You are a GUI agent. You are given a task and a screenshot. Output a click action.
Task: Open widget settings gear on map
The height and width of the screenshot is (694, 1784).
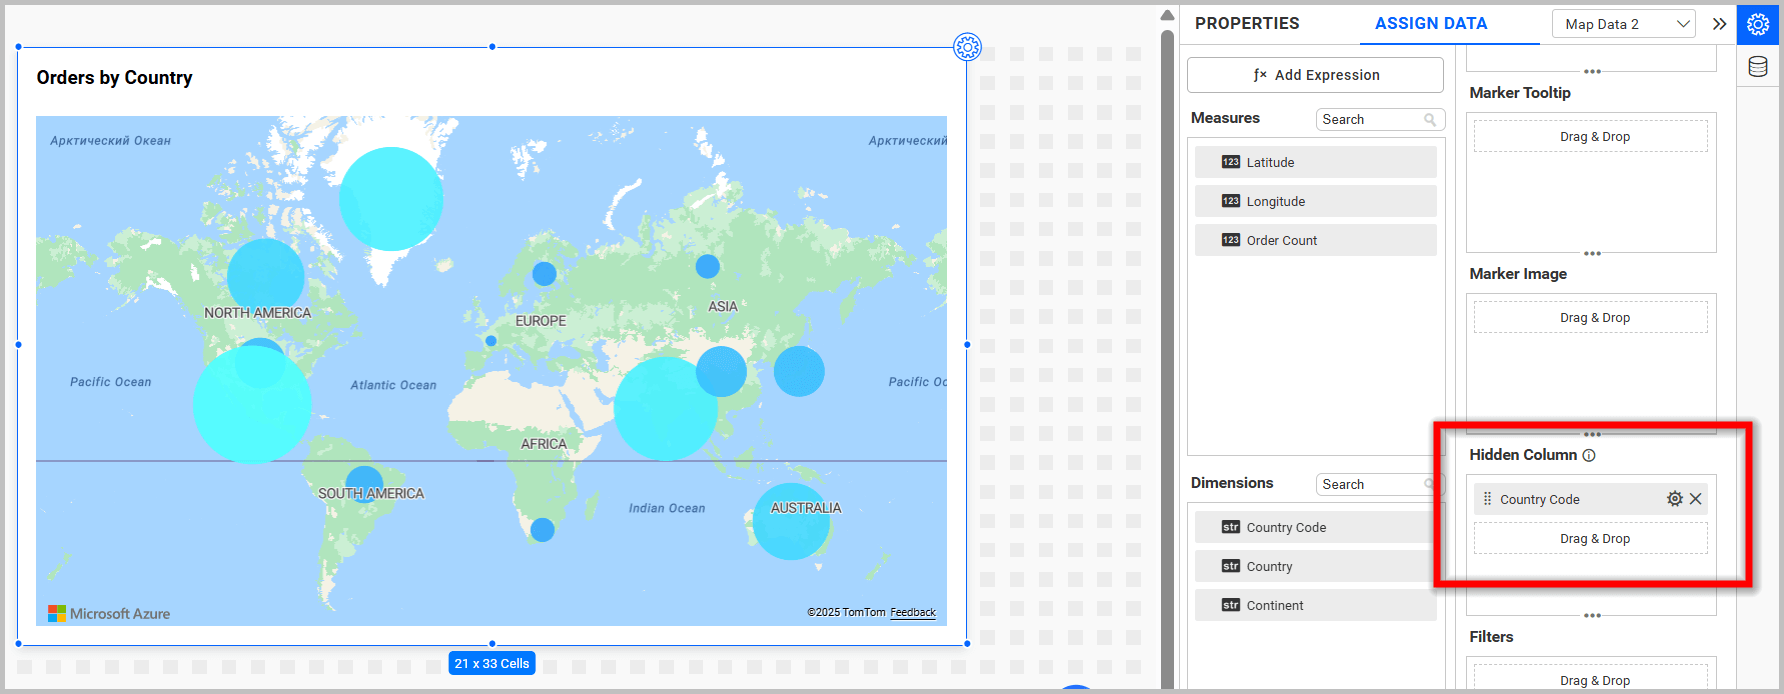pyautogui.click(x=967, y=47)
